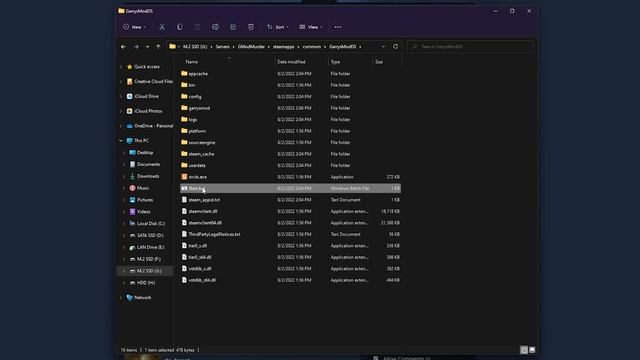Open the Sort options dropdown

click(x=278, y=27)
